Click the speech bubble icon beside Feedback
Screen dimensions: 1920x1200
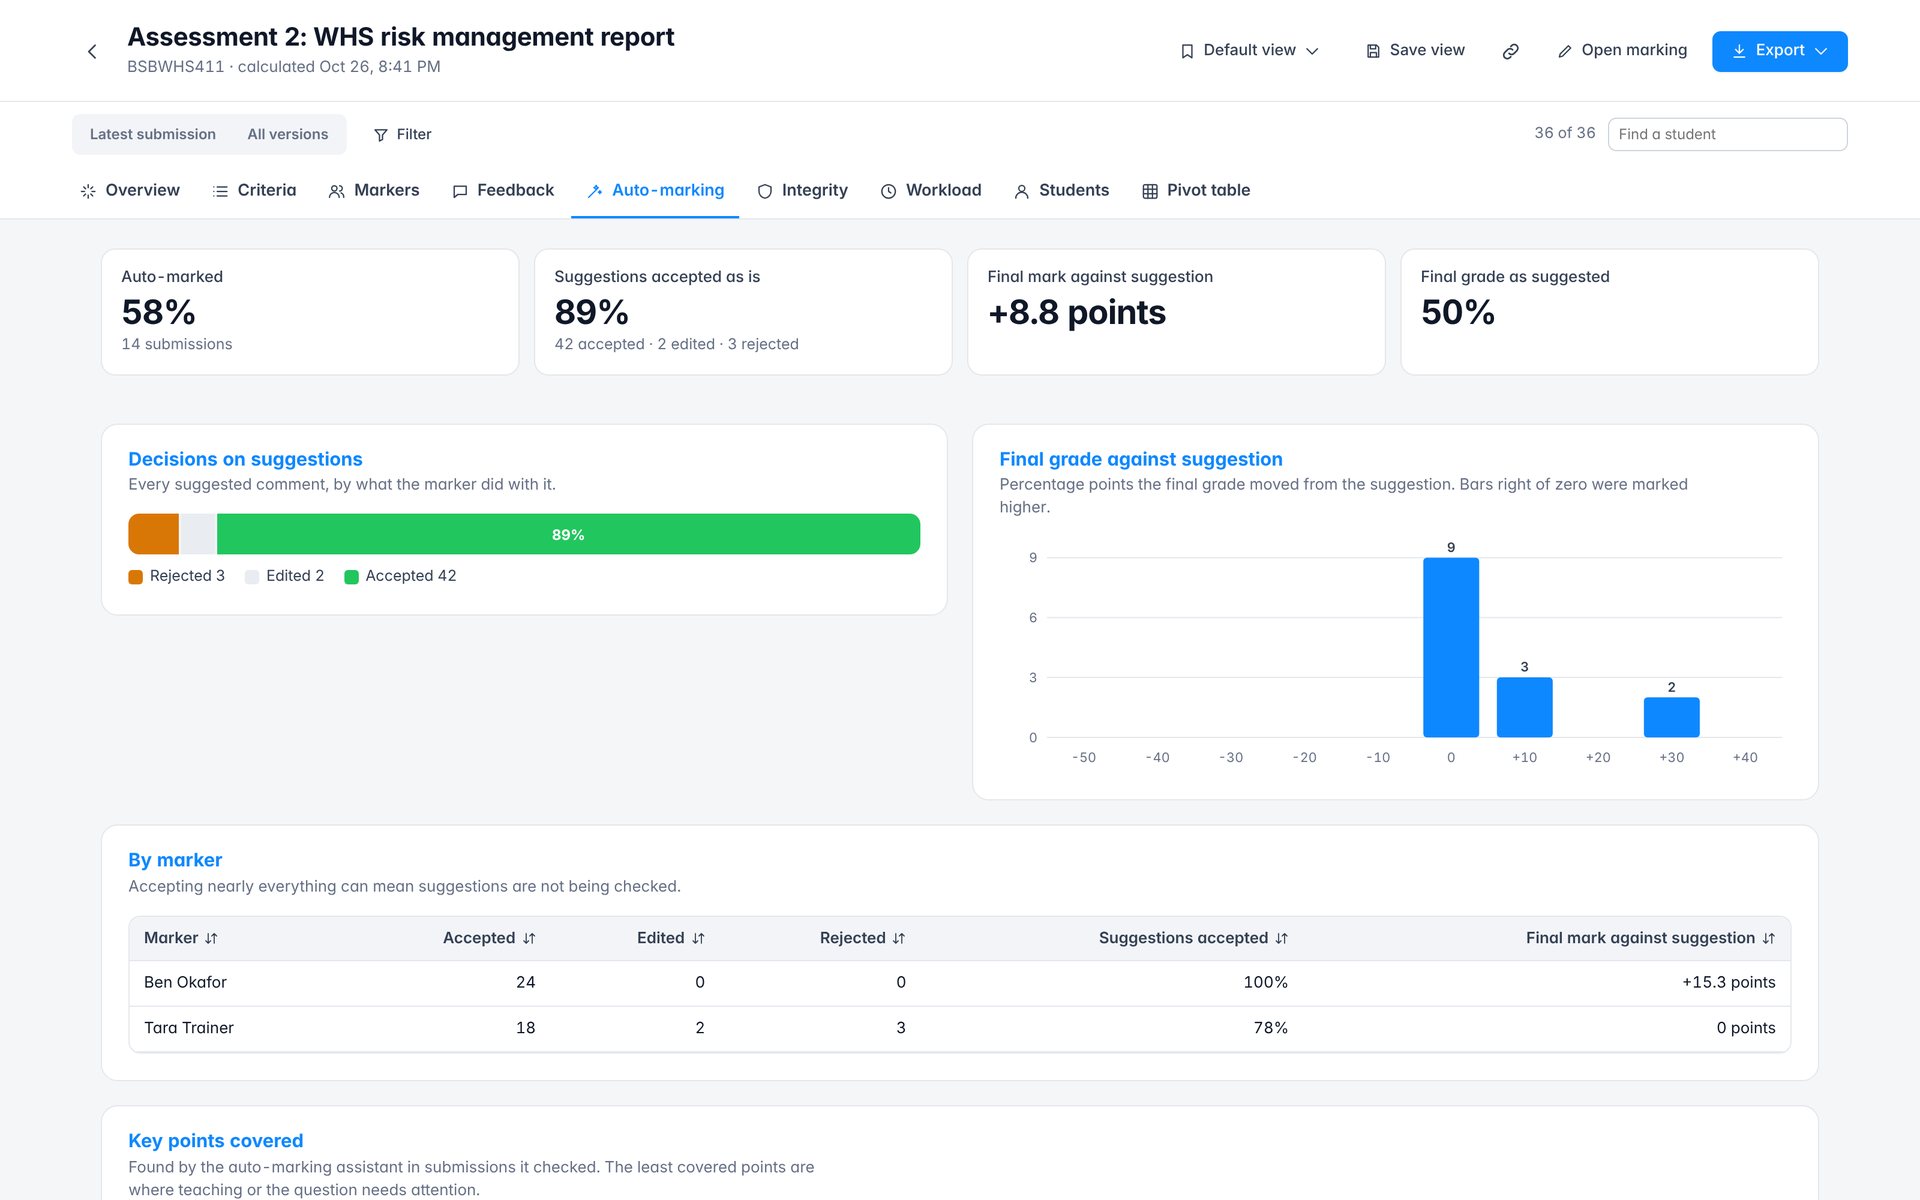460,191
